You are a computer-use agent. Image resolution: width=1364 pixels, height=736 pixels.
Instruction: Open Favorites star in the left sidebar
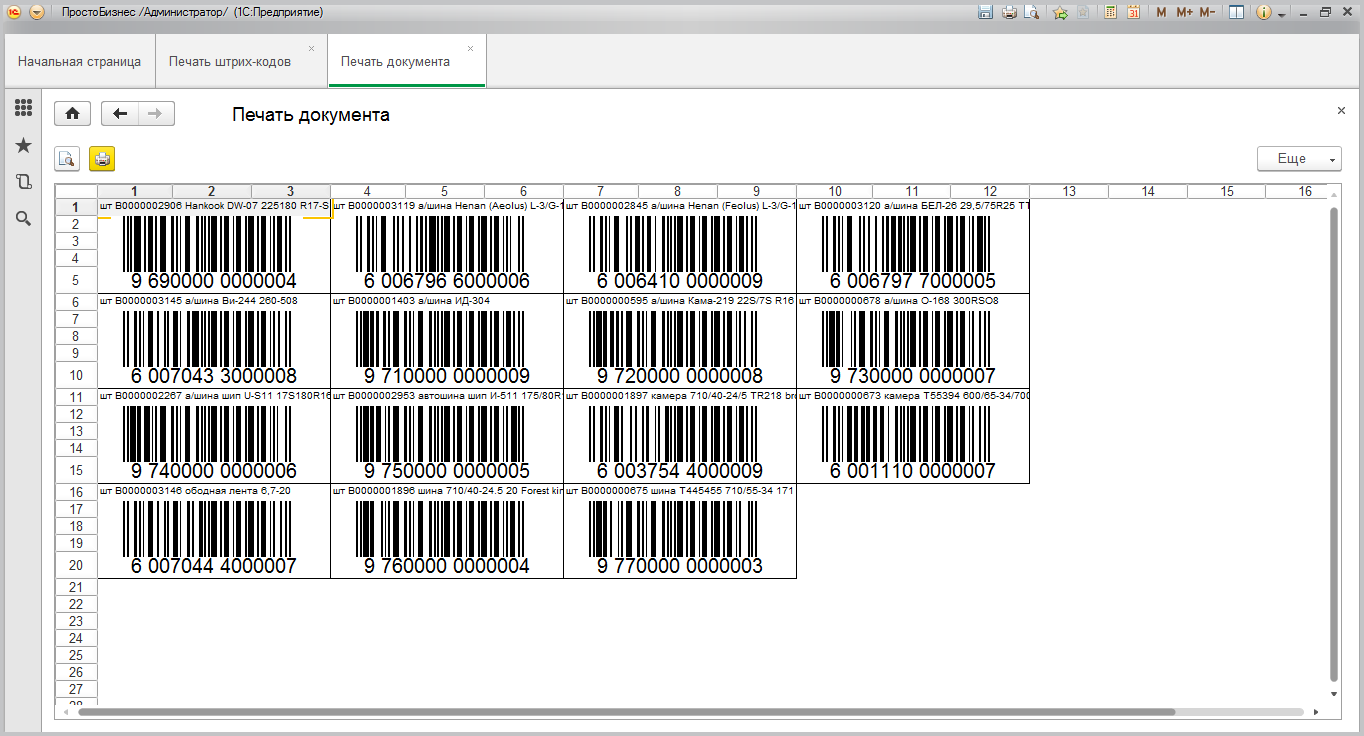23,146
